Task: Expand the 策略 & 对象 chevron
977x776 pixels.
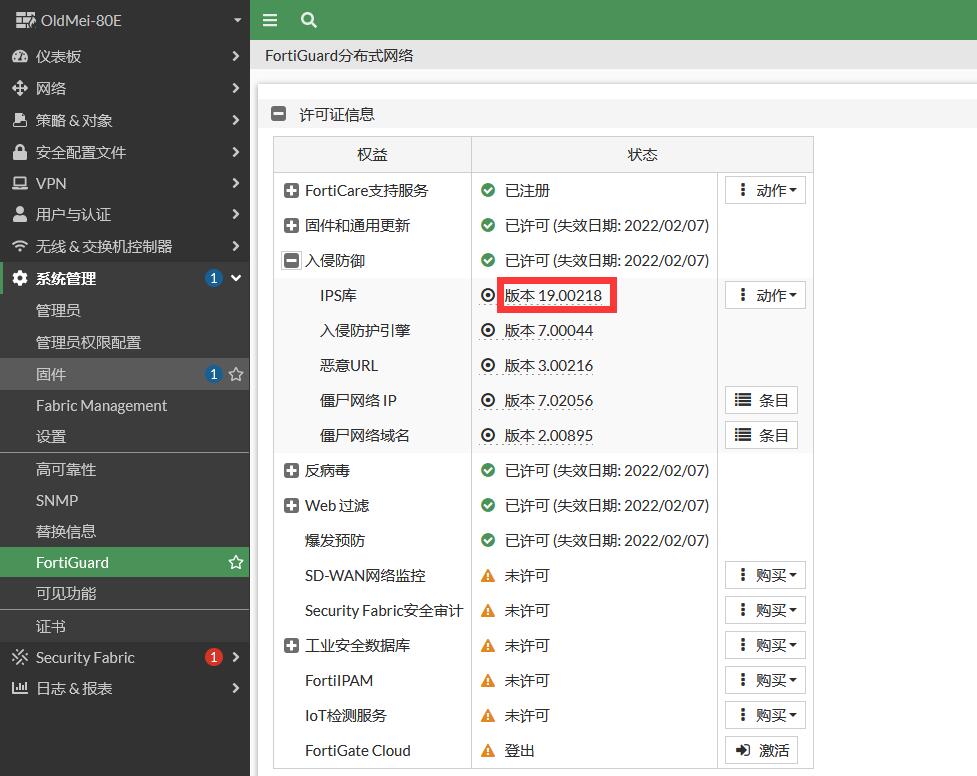Action: [x=236, y=120]
